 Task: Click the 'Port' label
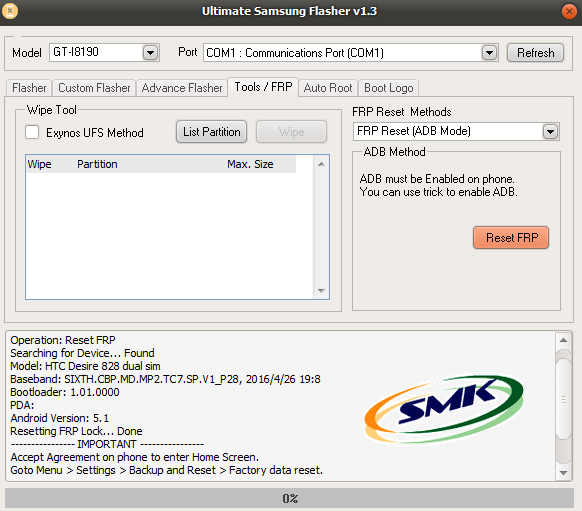[187, 52]
